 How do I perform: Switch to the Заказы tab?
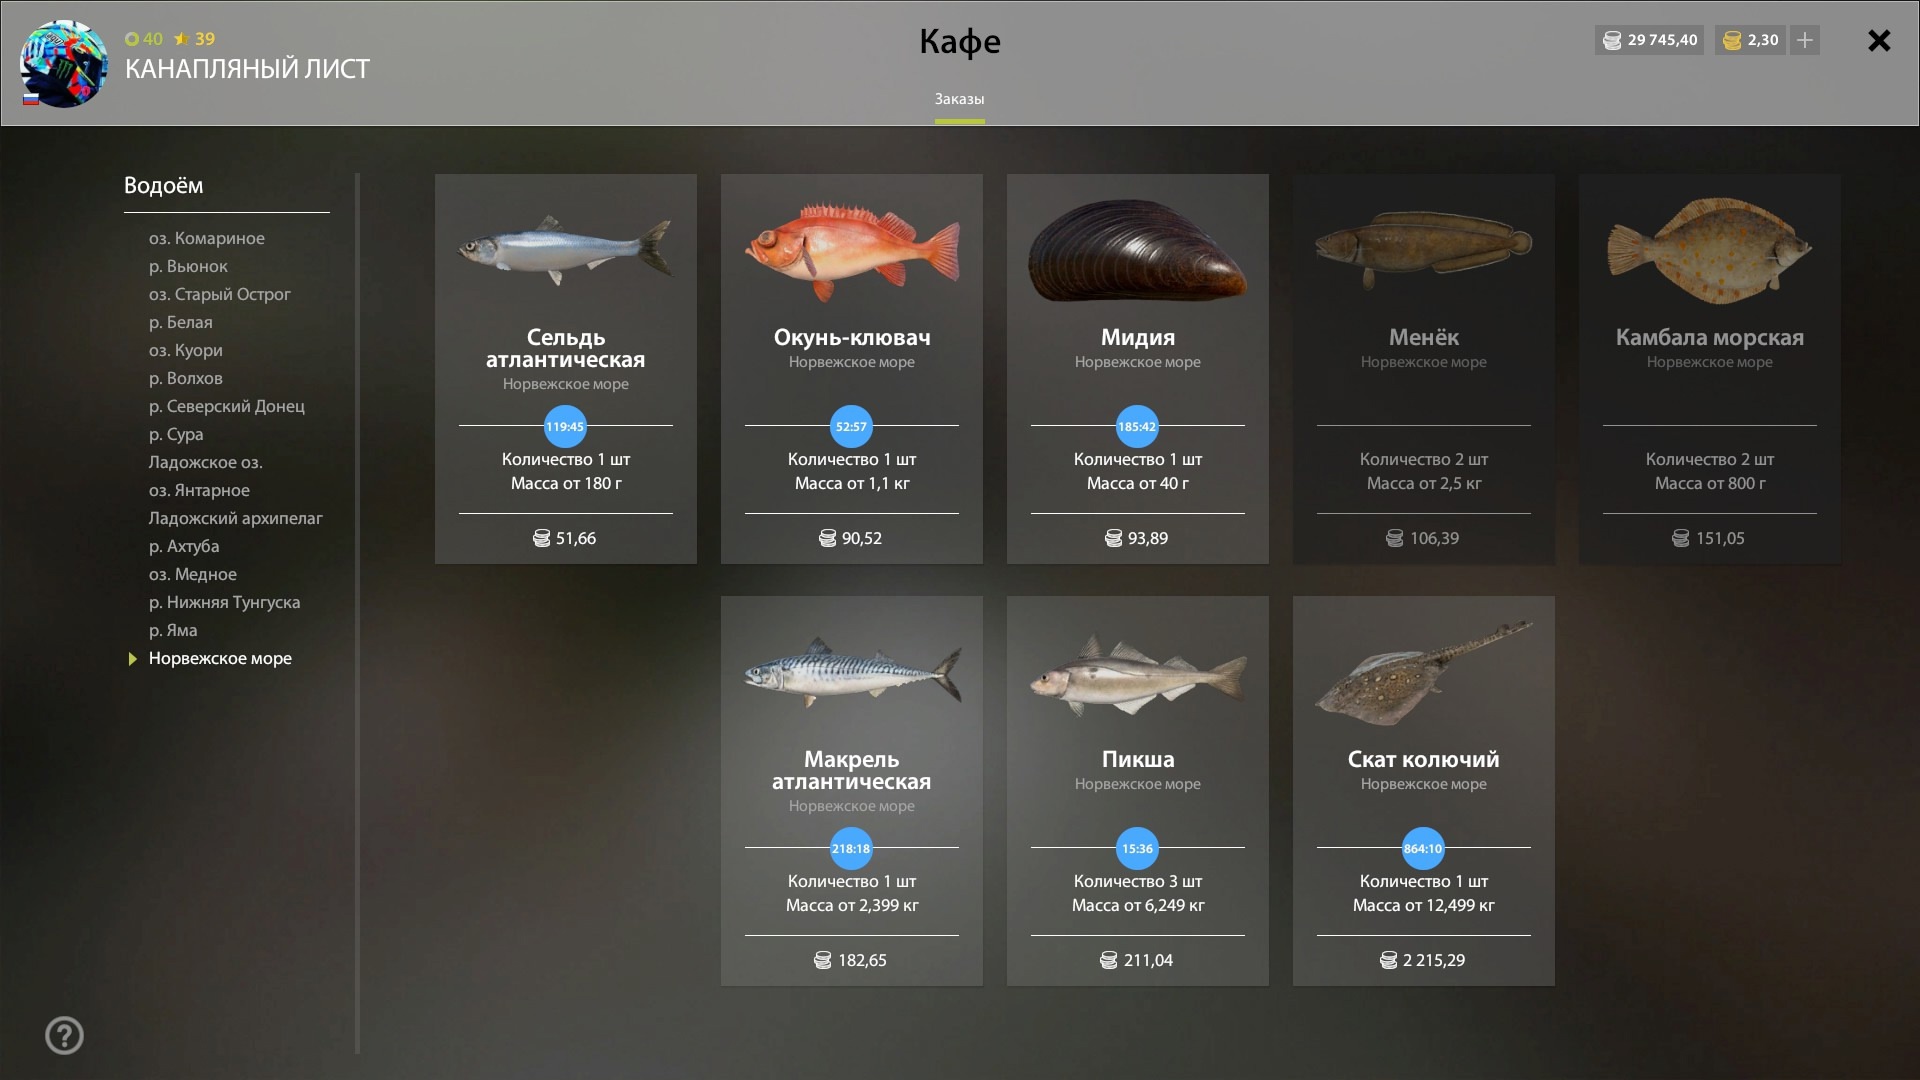click(960, 99)
